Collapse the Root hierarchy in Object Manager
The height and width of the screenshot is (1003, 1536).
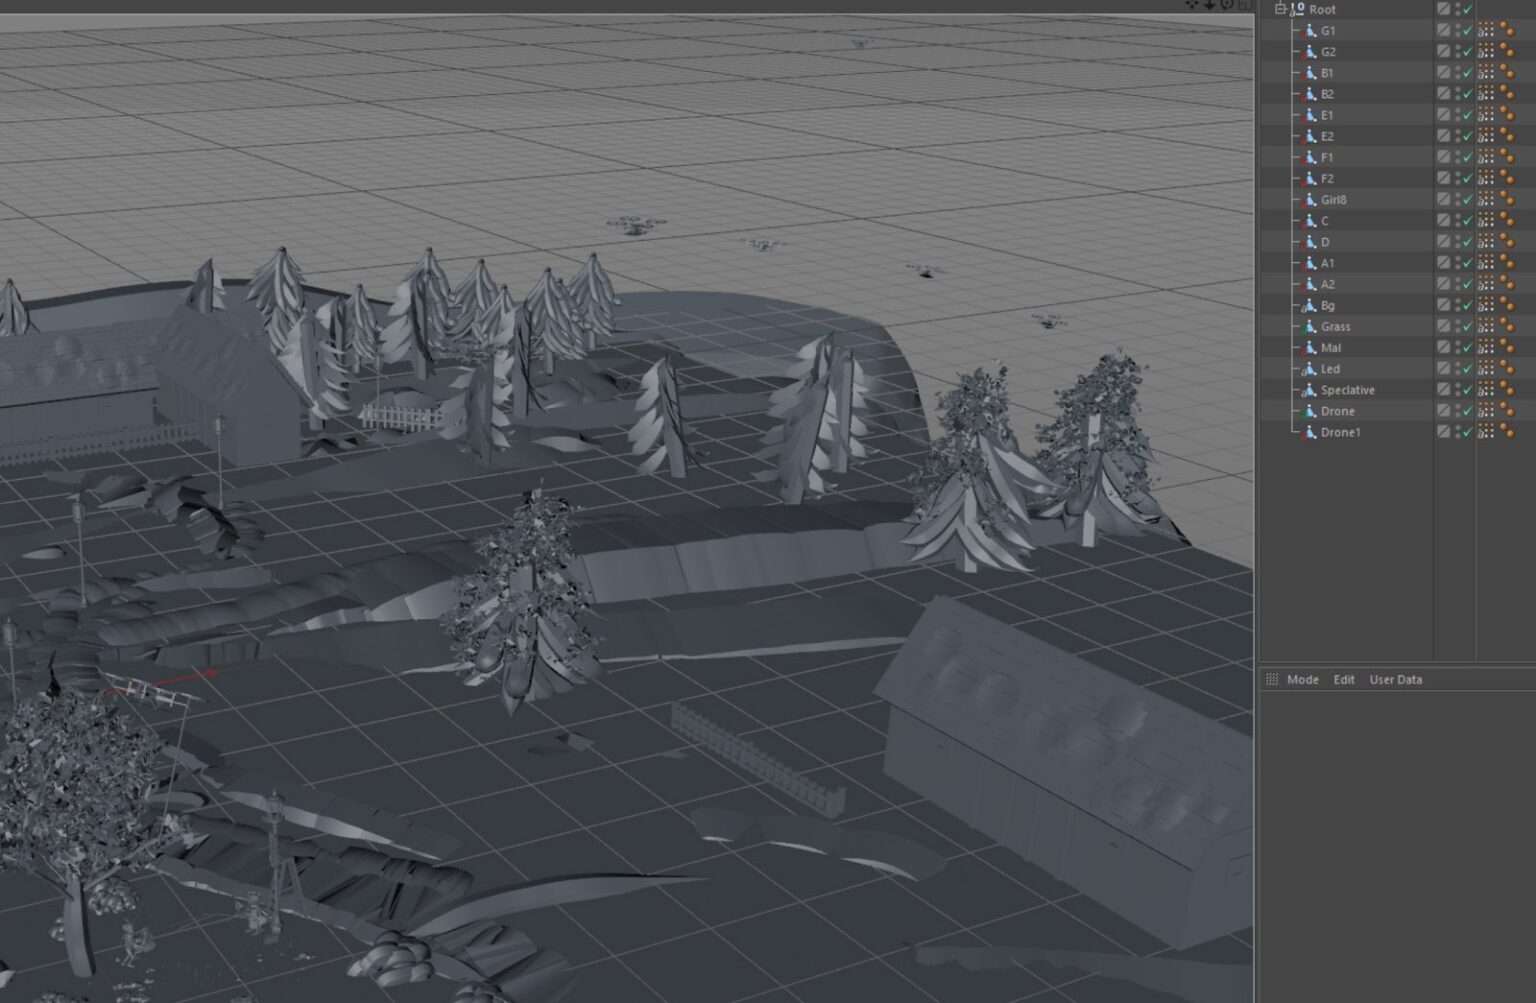(1278, 9)
